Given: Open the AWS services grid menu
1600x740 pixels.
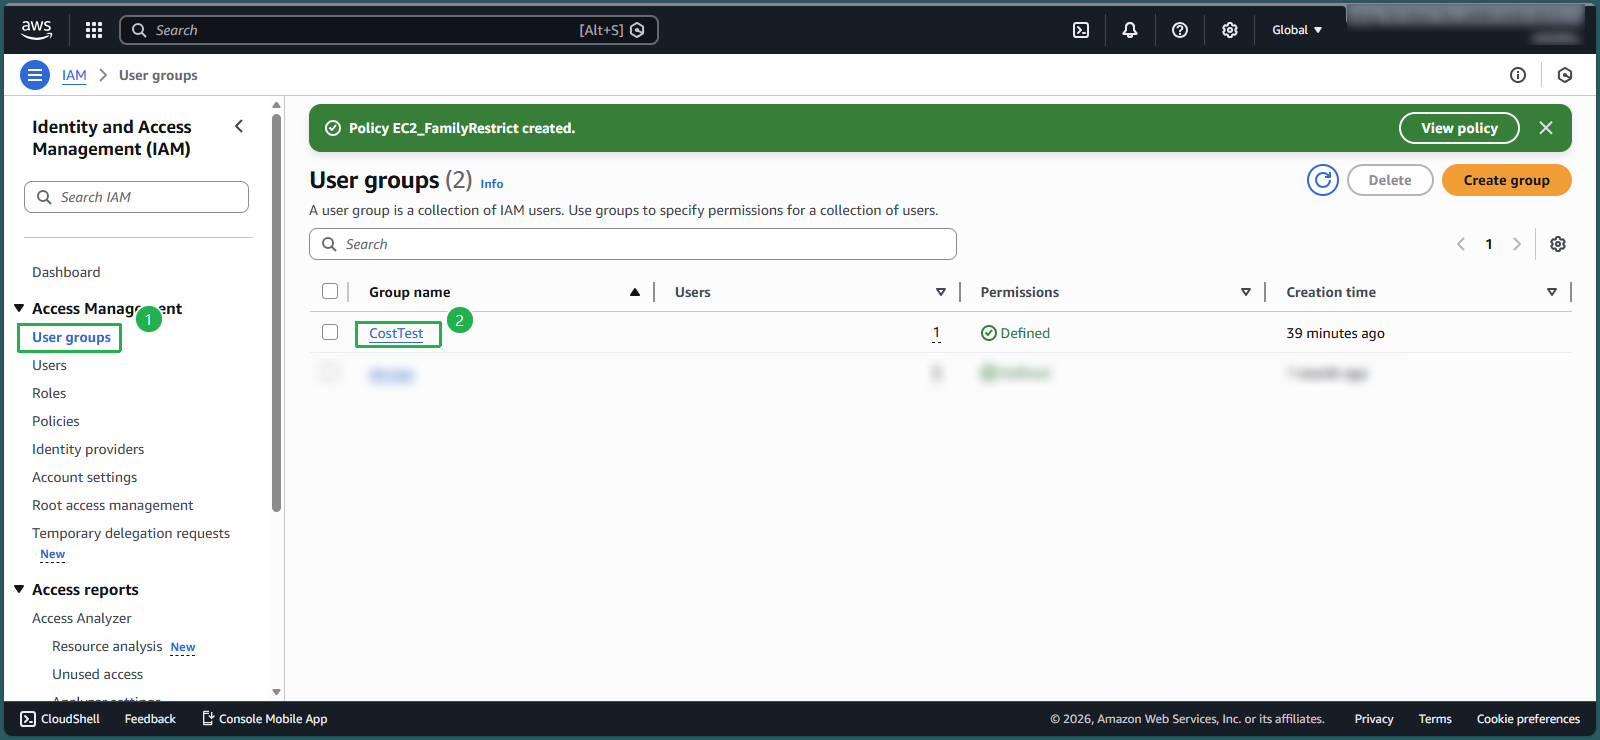Looking at the screenshot, I should click(x=94, y=30).
